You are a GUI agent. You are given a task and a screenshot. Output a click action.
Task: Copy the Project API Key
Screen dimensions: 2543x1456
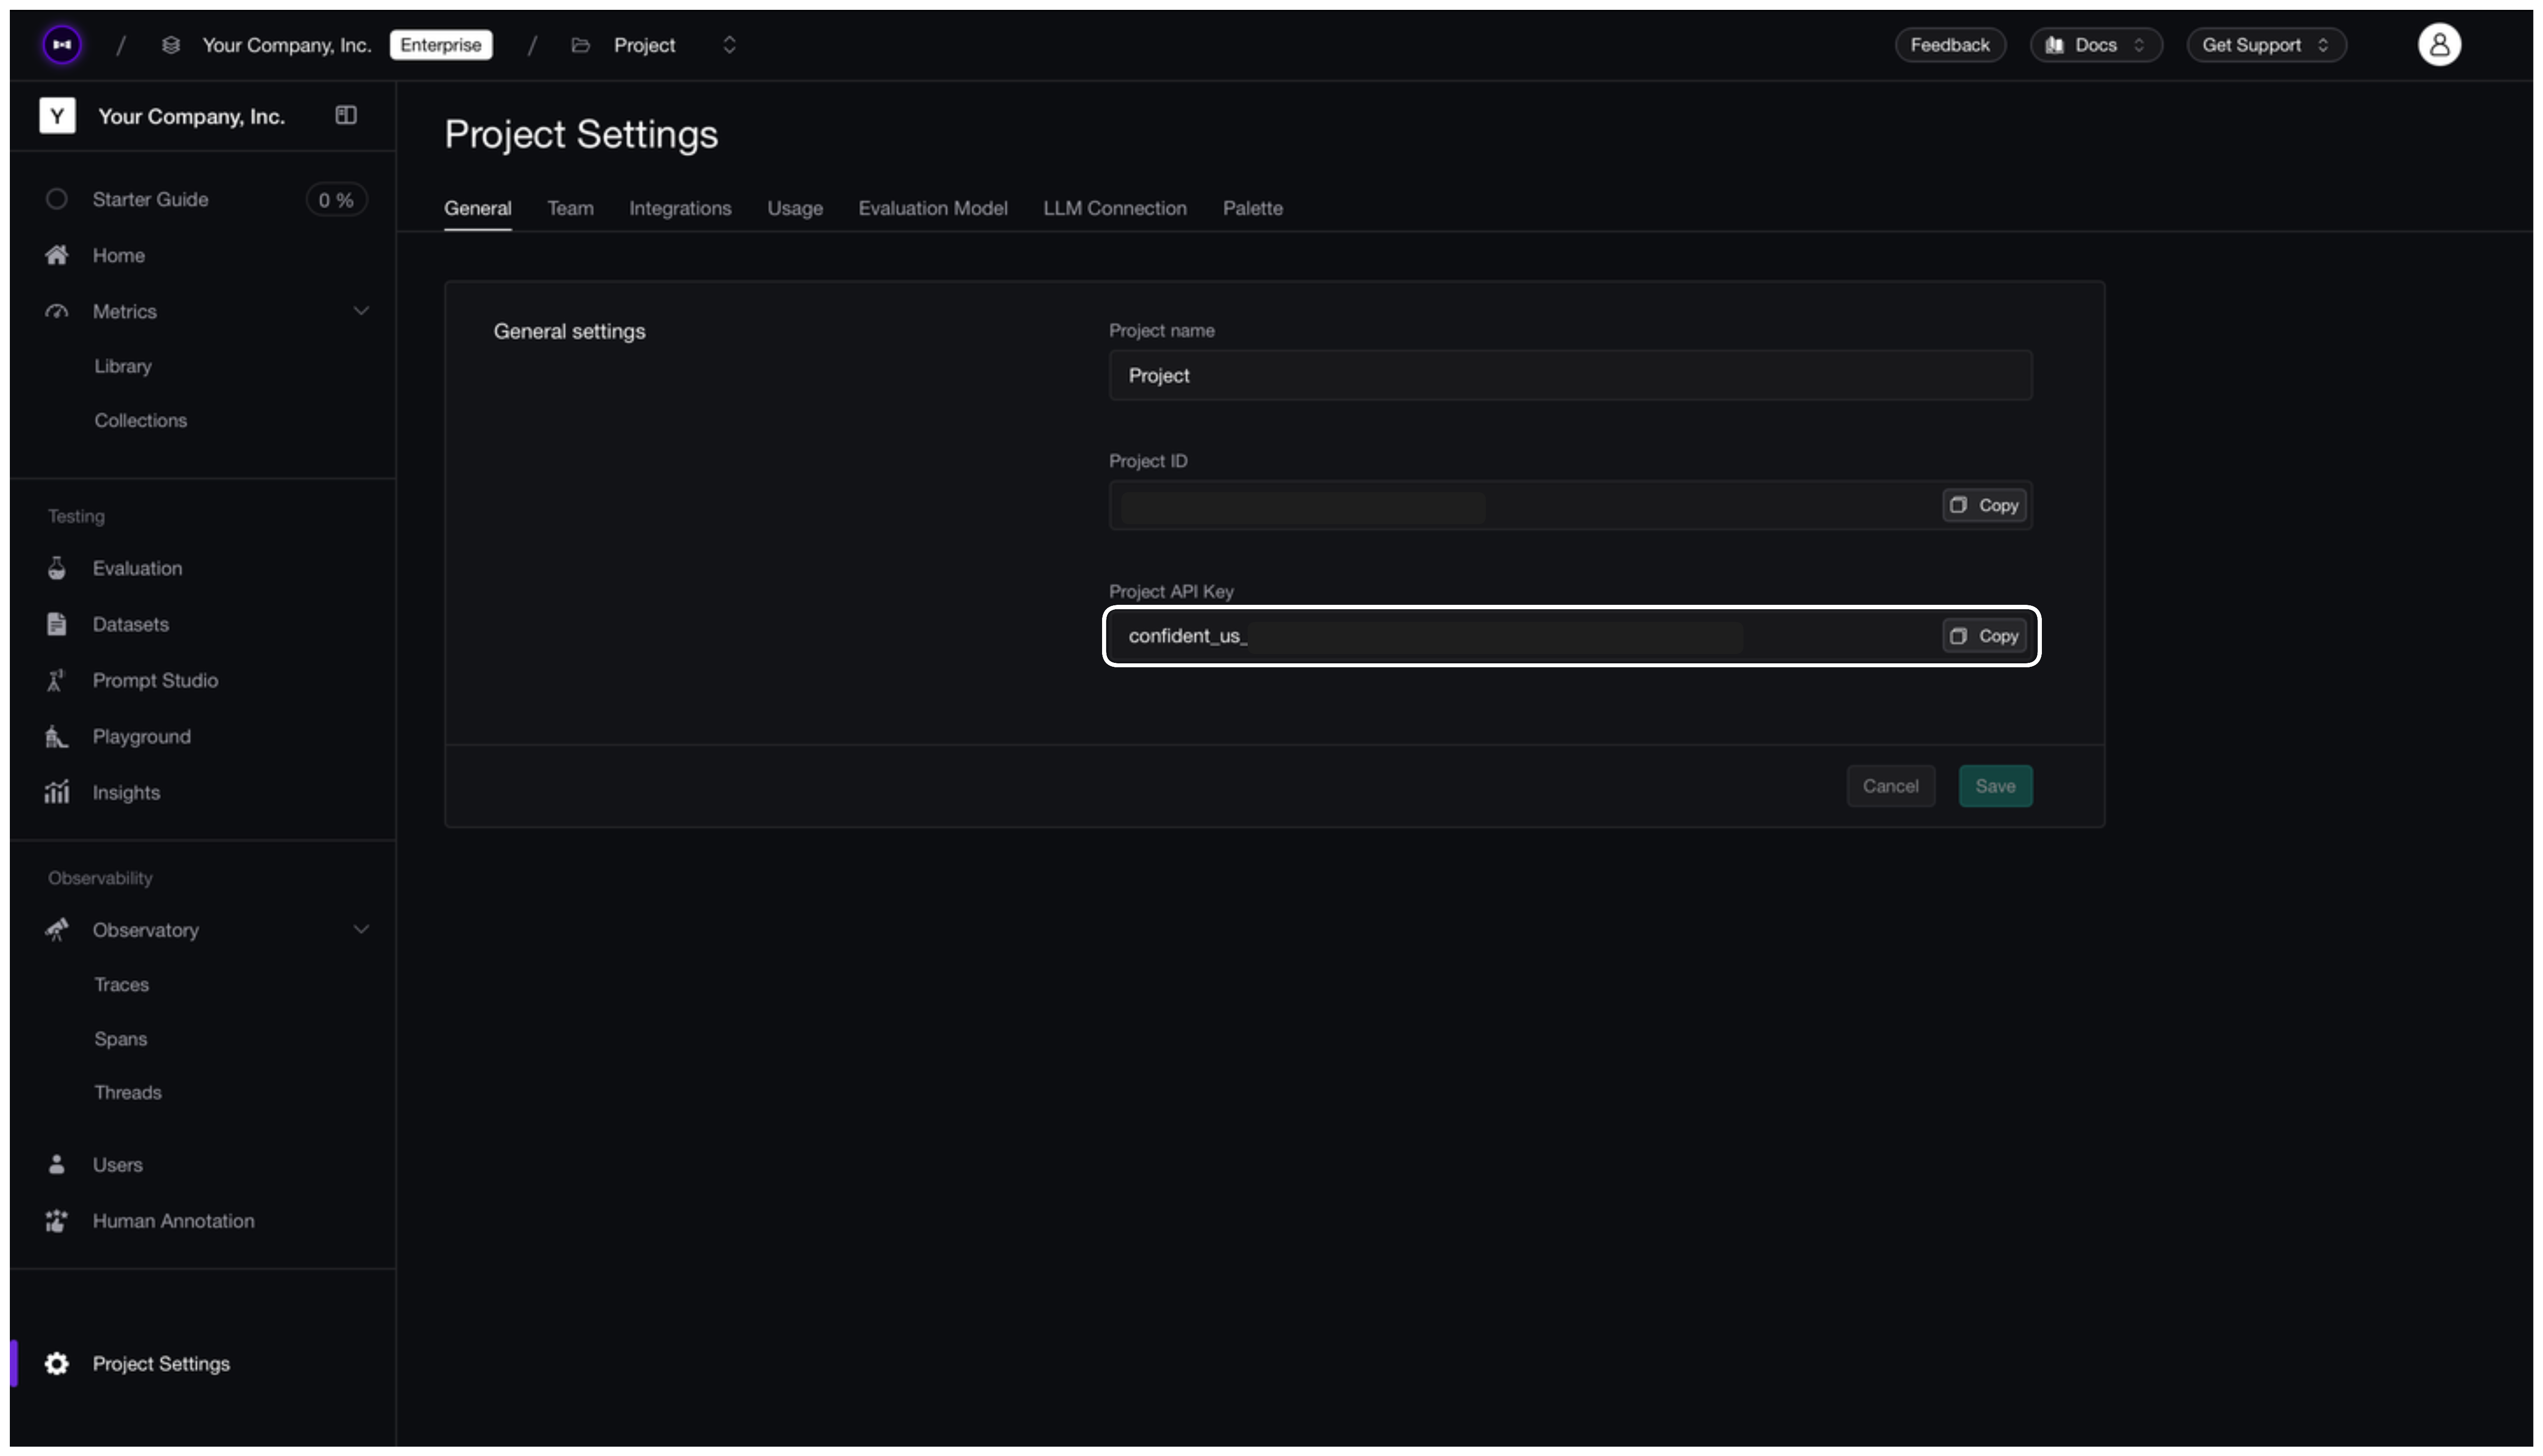(x=1984, y=635)
